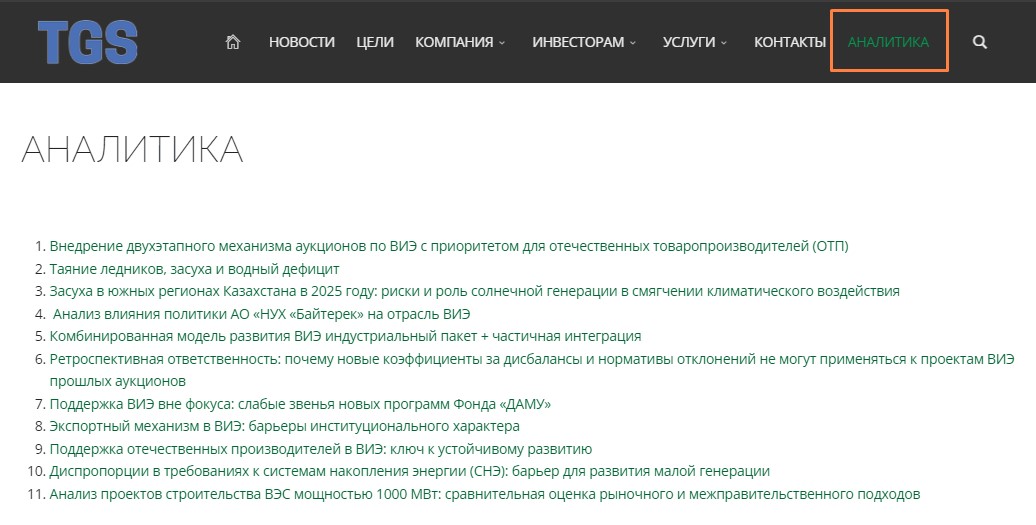Open the search magnifier icon
This screenshot has height=525, width=1036.
[980, 42]
